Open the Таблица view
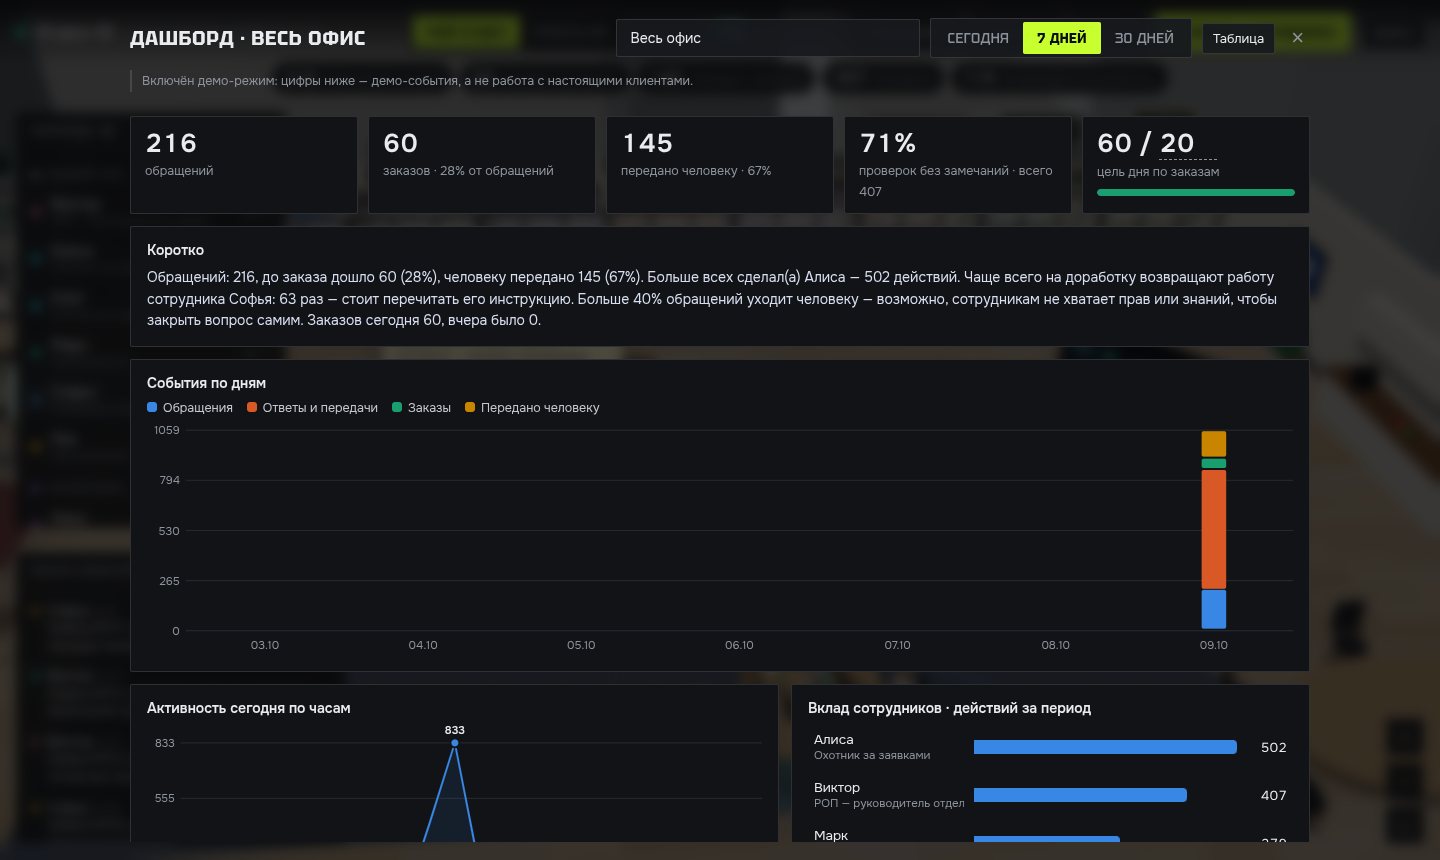This screenshot has height=860, width=1440. 1238,38
